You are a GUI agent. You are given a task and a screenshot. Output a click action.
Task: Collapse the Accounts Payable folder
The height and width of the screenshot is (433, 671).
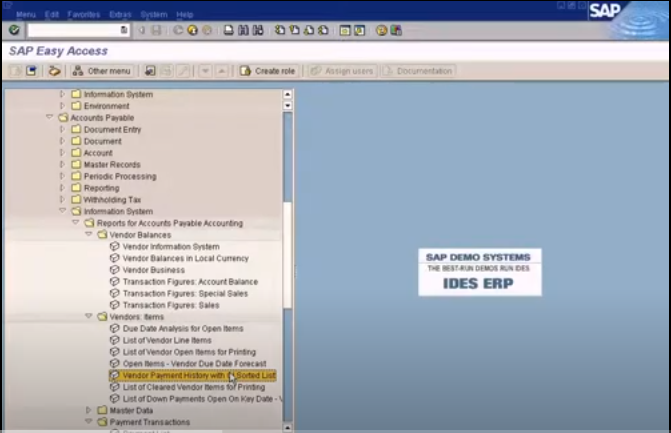(x=49, y=117)
